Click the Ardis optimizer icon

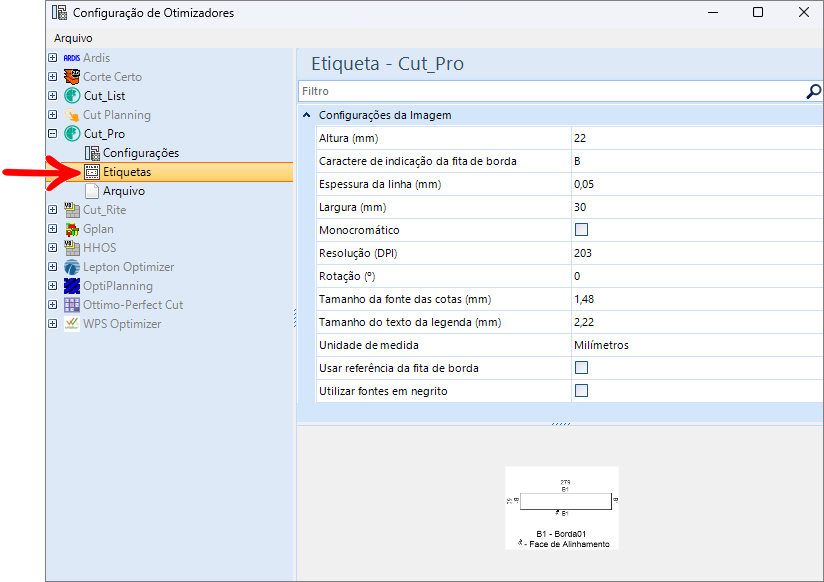click(x=71, y=58)
